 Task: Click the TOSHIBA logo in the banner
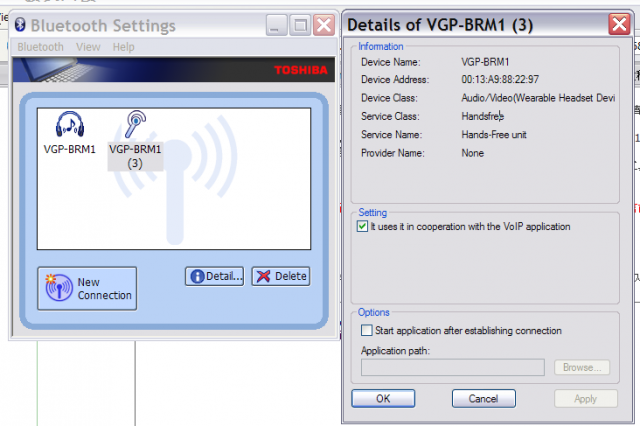click(x=301, y=70)
